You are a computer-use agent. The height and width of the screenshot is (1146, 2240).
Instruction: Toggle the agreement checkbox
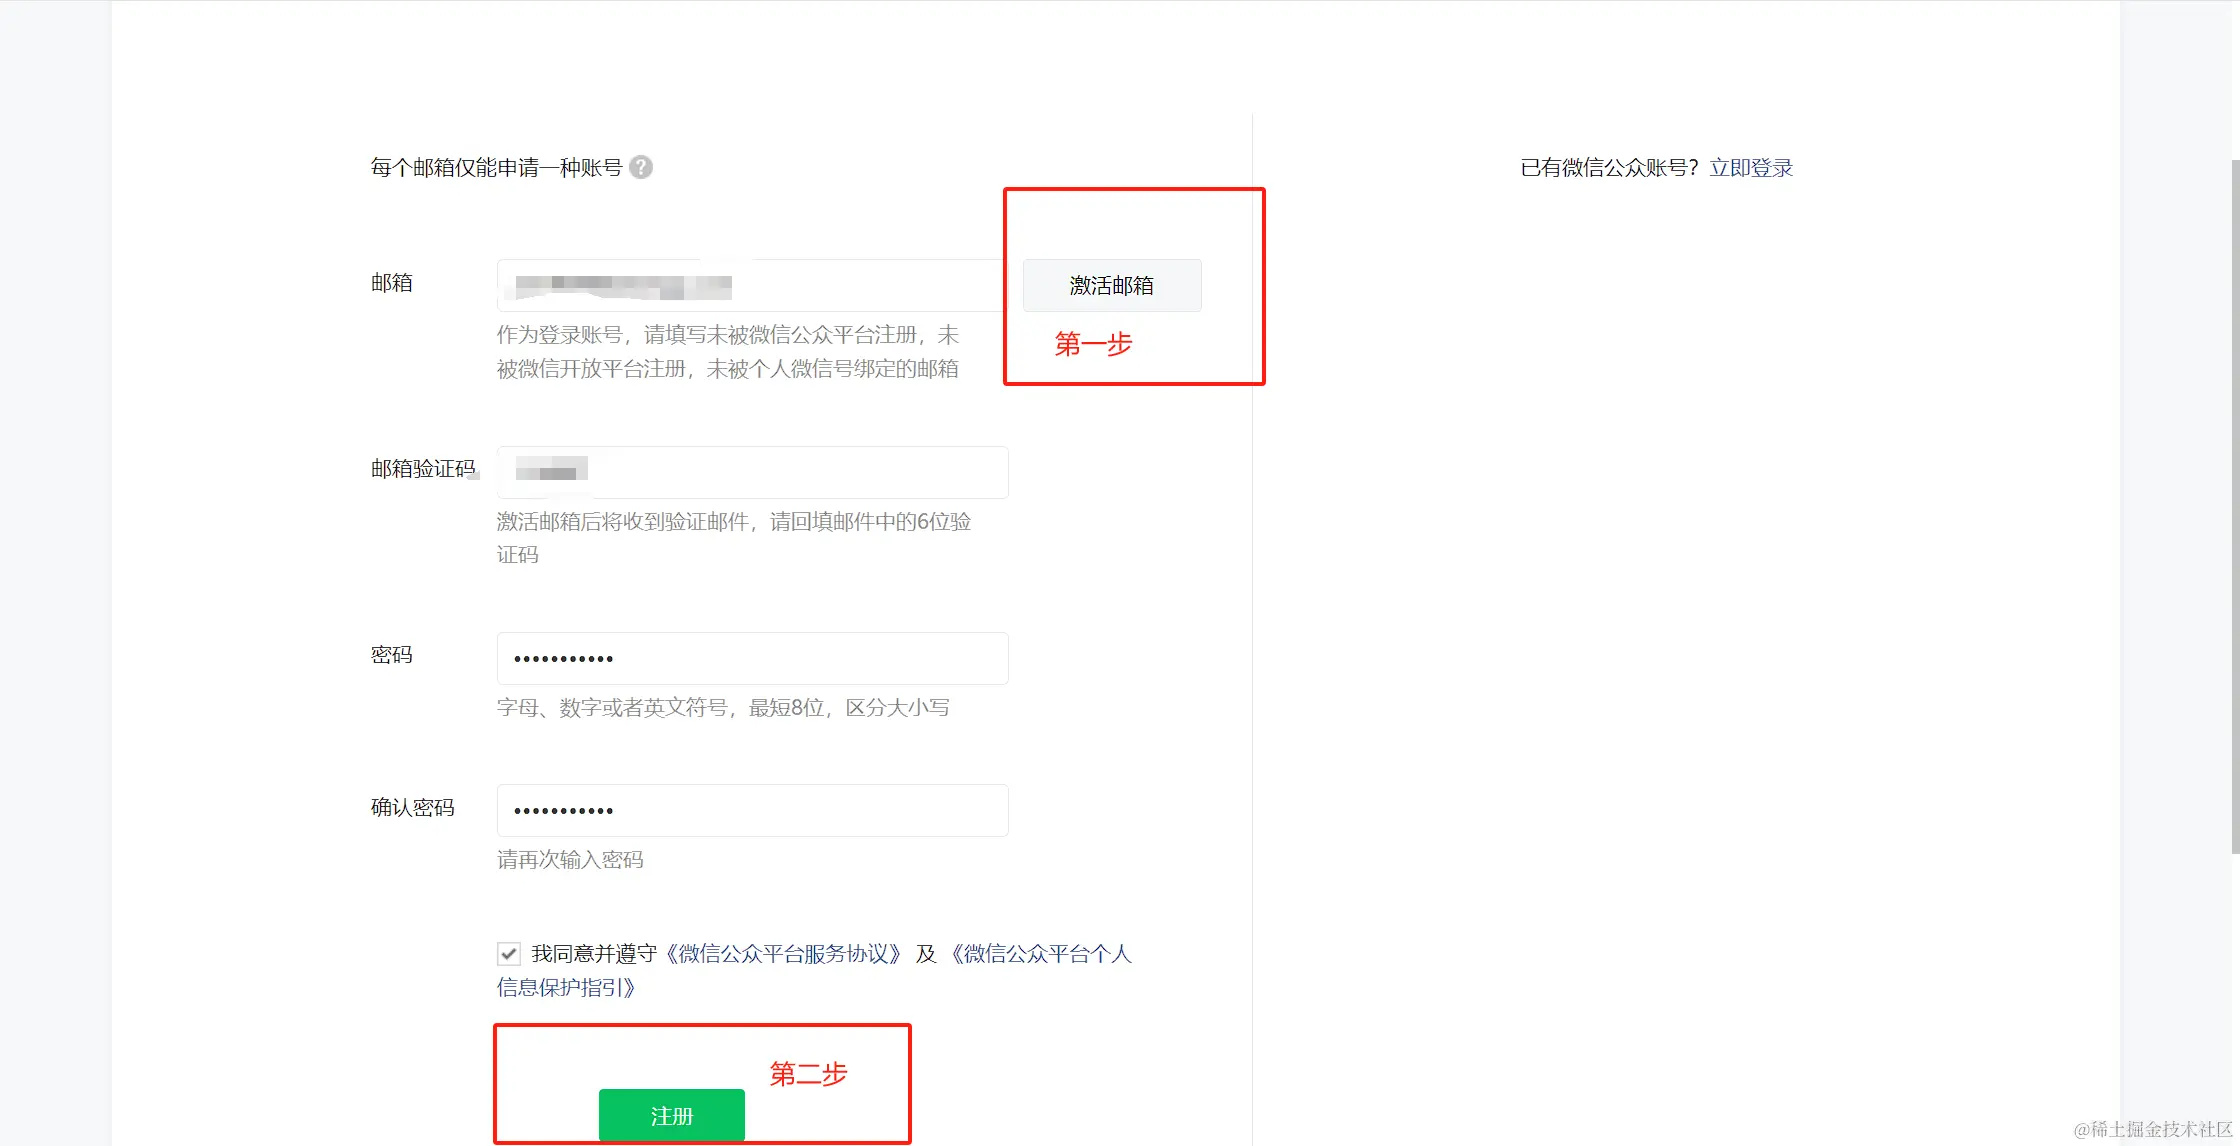509,953
